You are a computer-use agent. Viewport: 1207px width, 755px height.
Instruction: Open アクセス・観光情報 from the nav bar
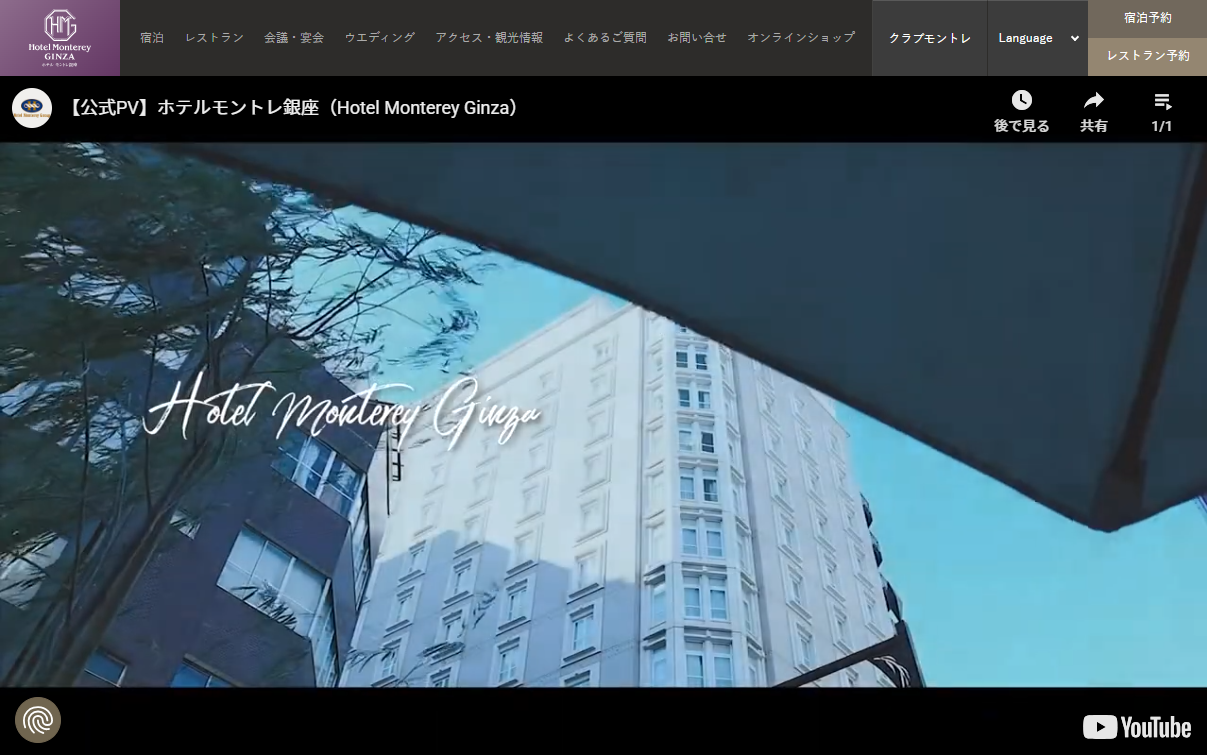click(x=489, y=38)
